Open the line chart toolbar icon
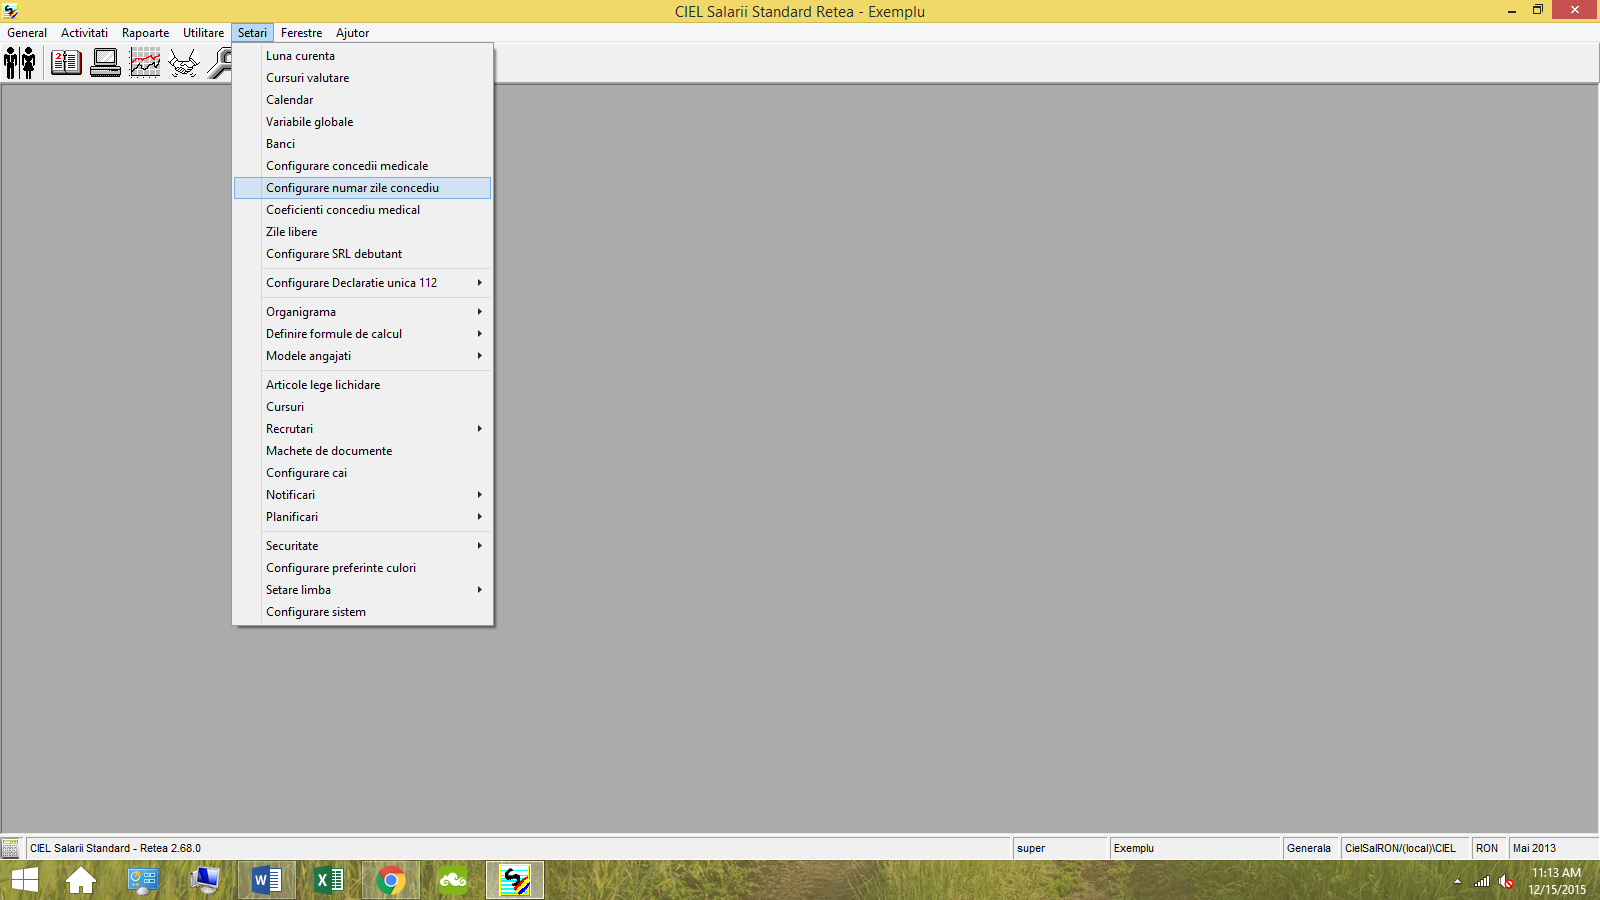The image size is (1600, 900). pyautogui.click(x=145, y=63)
